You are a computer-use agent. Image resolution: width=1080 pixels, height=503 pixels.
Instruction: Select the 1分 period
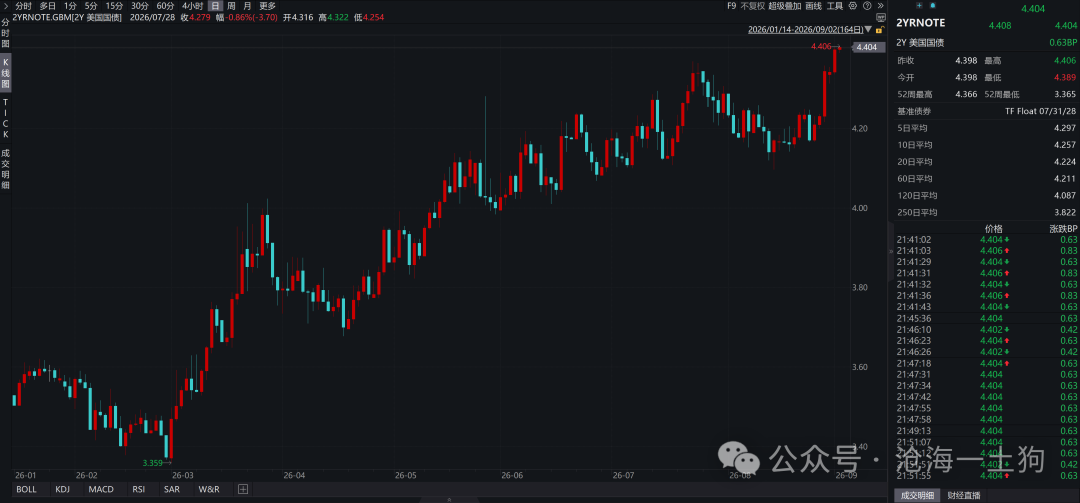[x=70, y=6]
